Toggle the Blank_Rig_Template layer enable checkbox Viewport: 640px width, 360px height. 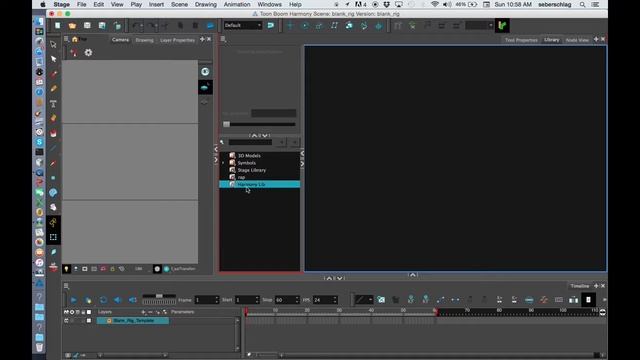(66, 321)
